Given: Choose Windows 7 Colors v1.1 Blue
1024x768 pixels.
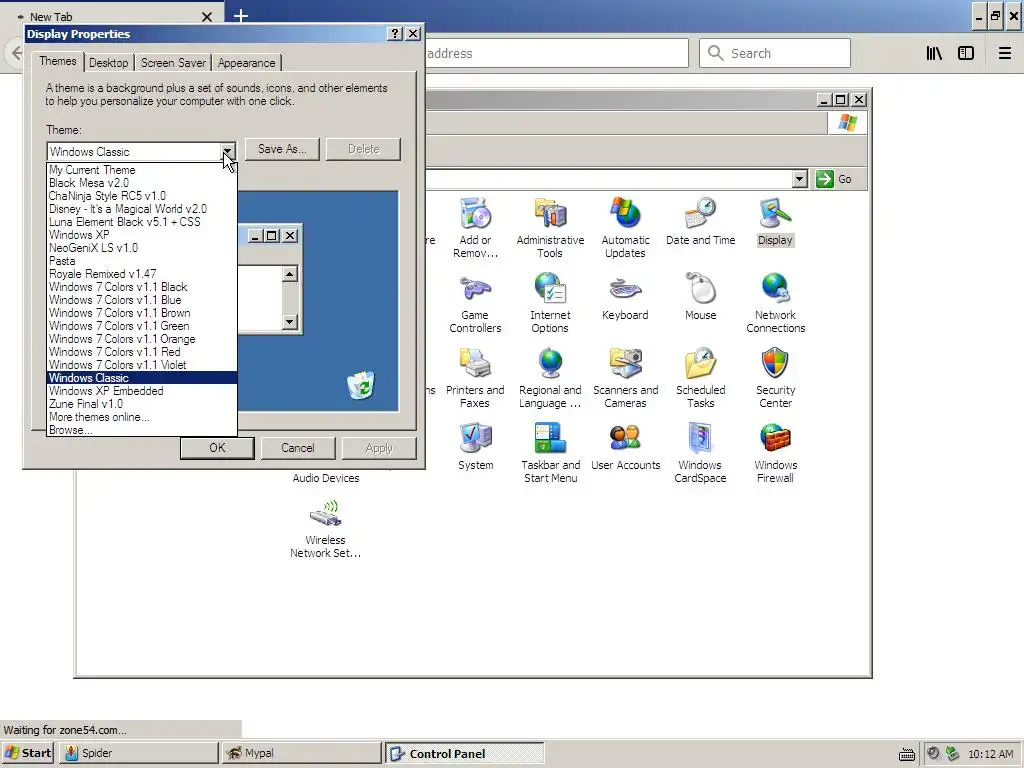Looking at the screenshot, I should [x=142, y=300].
